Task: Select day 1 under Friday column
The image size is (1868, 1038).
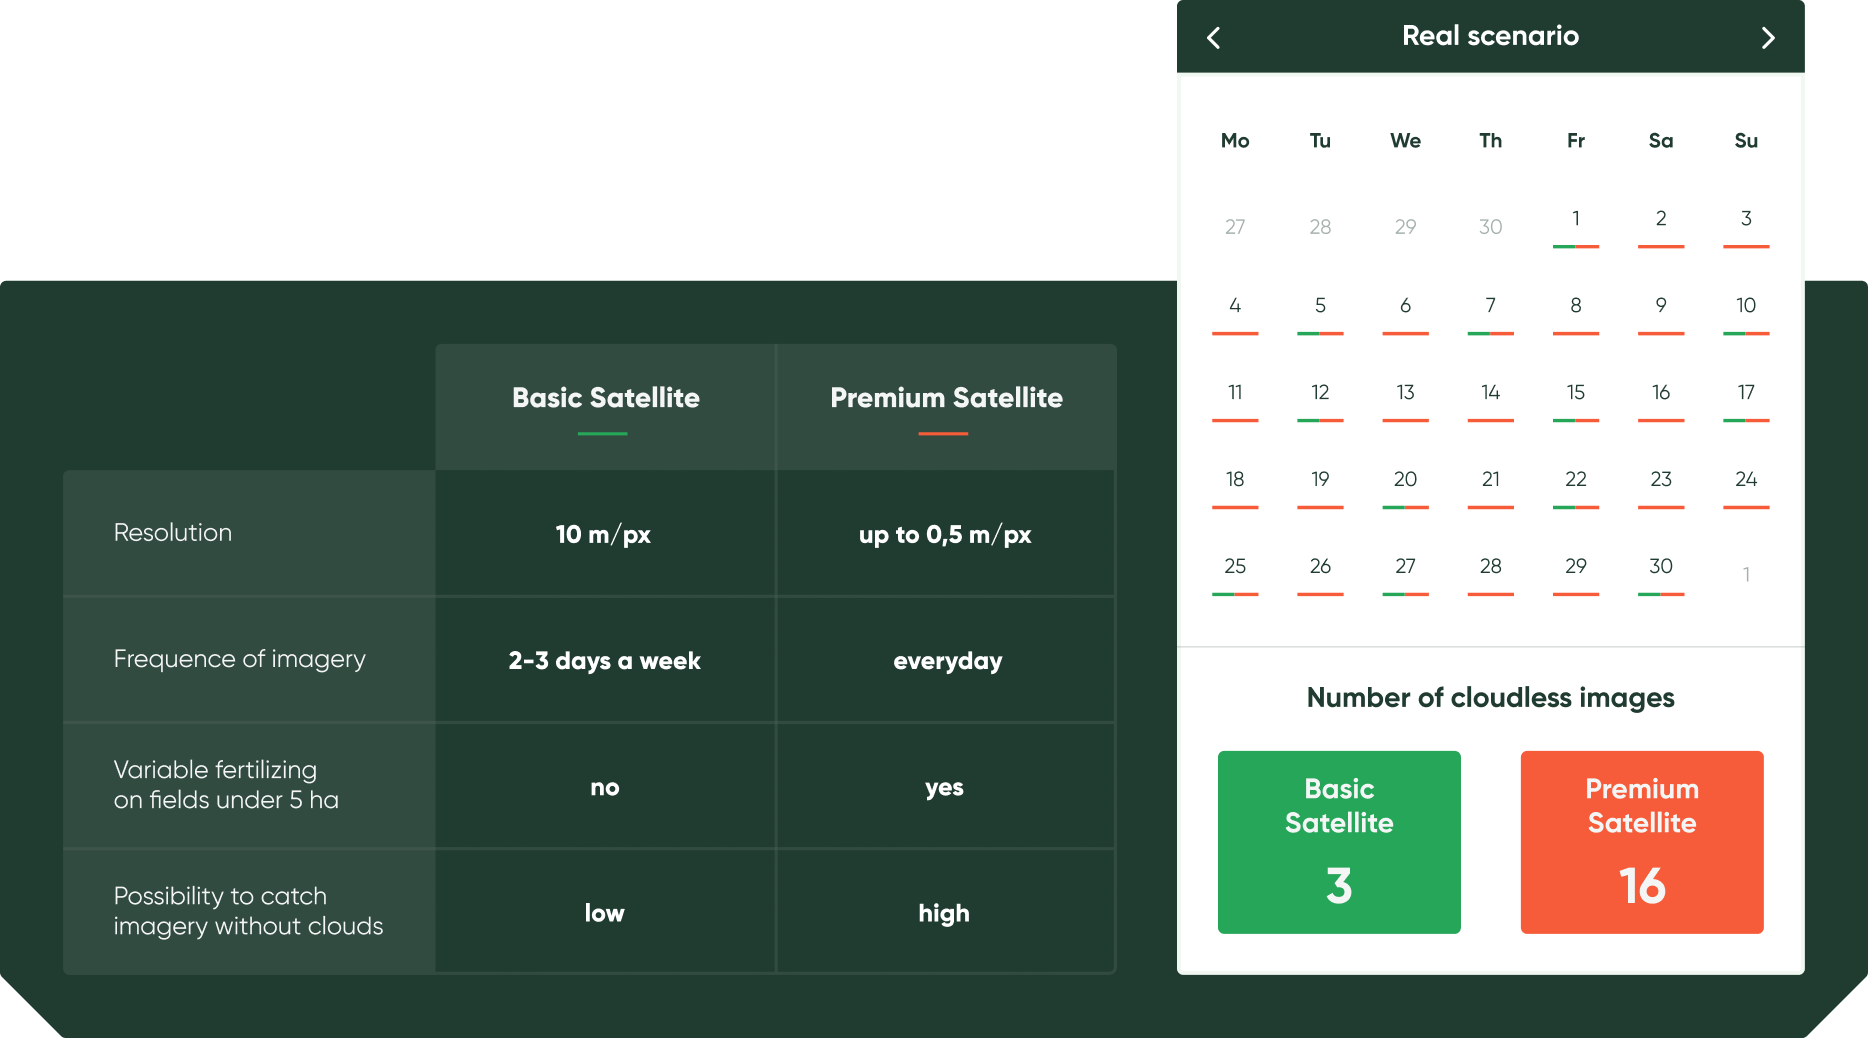Action: 1576,226
